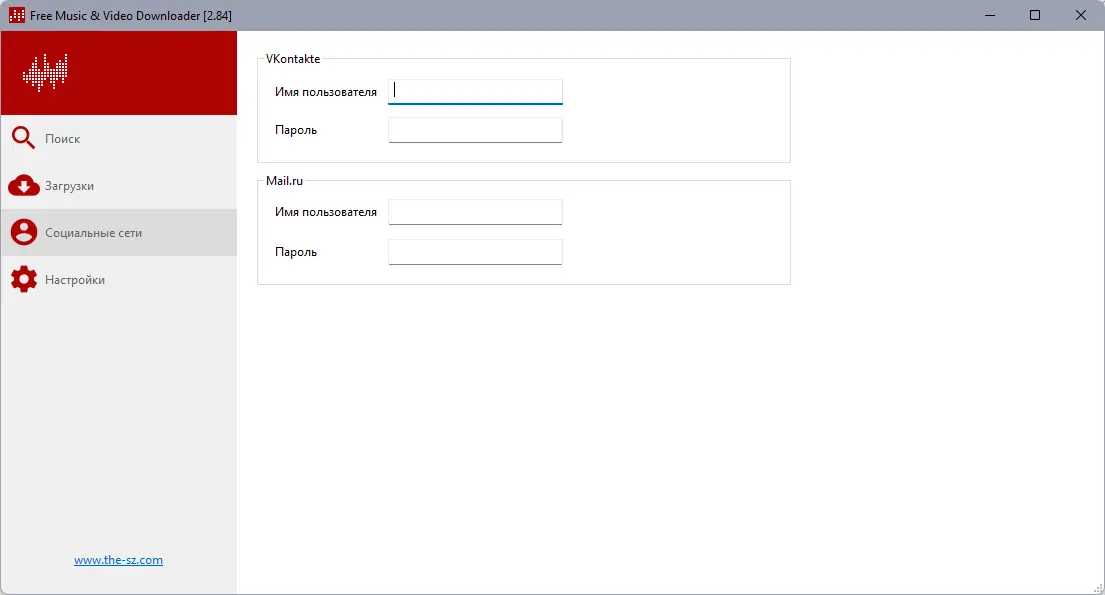Click the cloud download icon
The image size is (1105, 595).
coord(23,185)
